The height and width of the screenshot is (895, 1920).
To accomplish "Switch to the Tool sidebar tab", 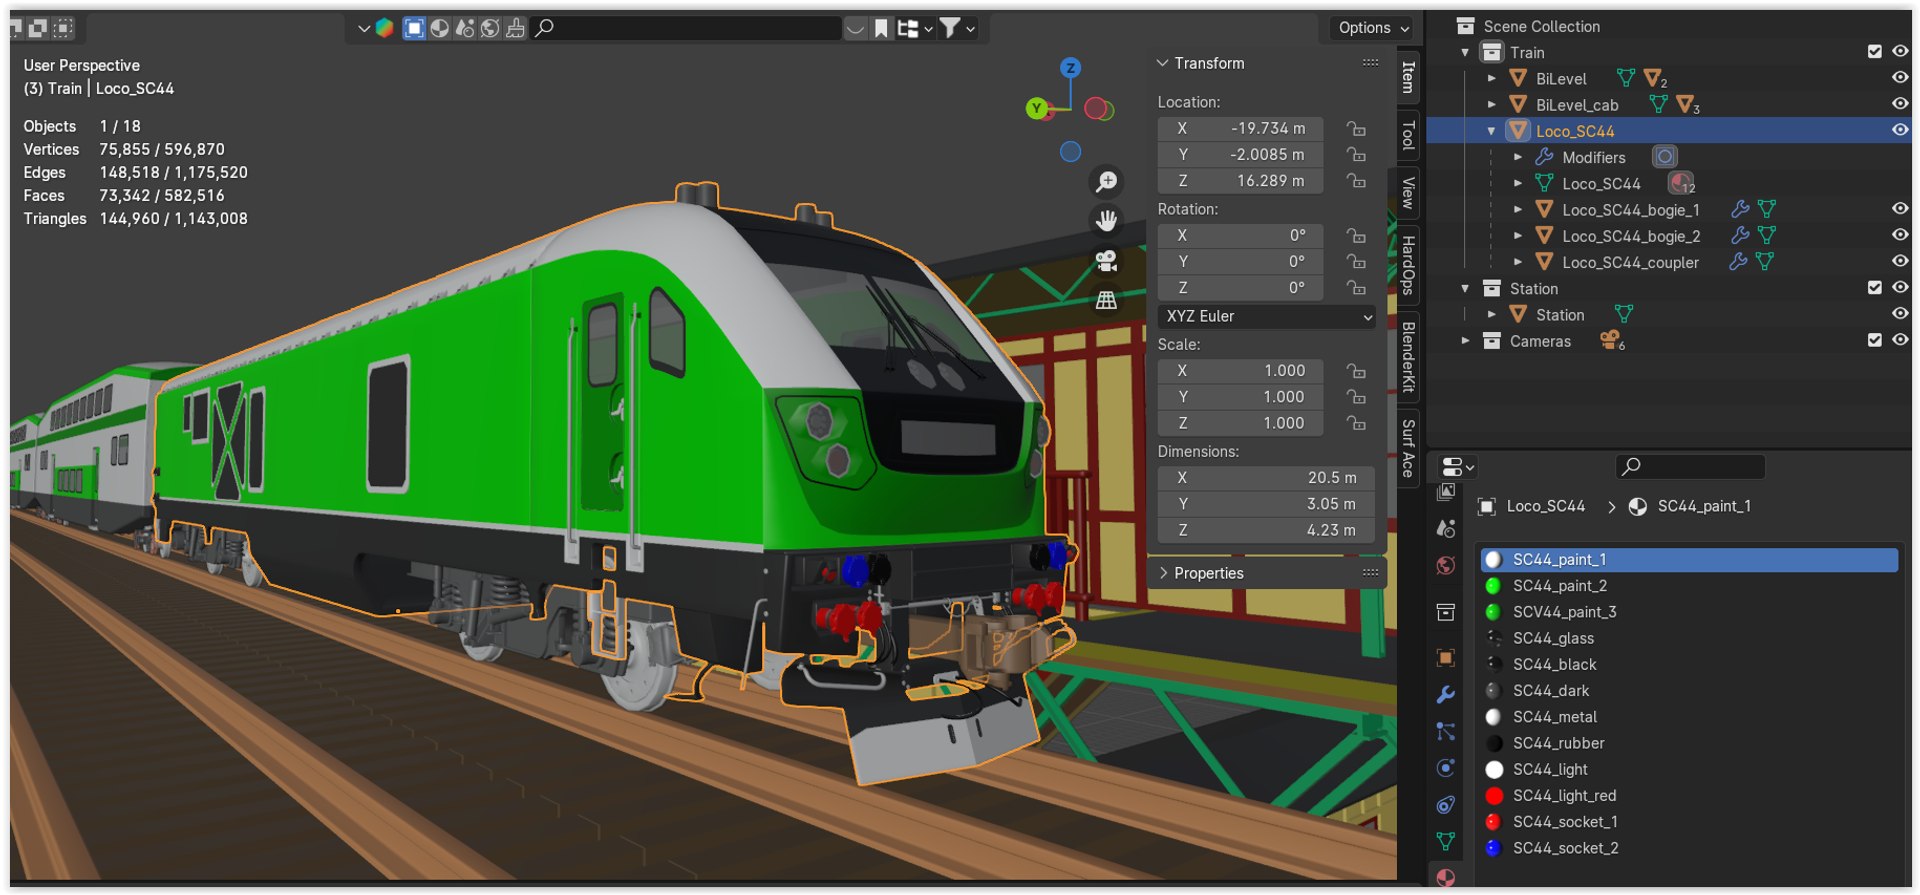I will tap(1408, 136).
